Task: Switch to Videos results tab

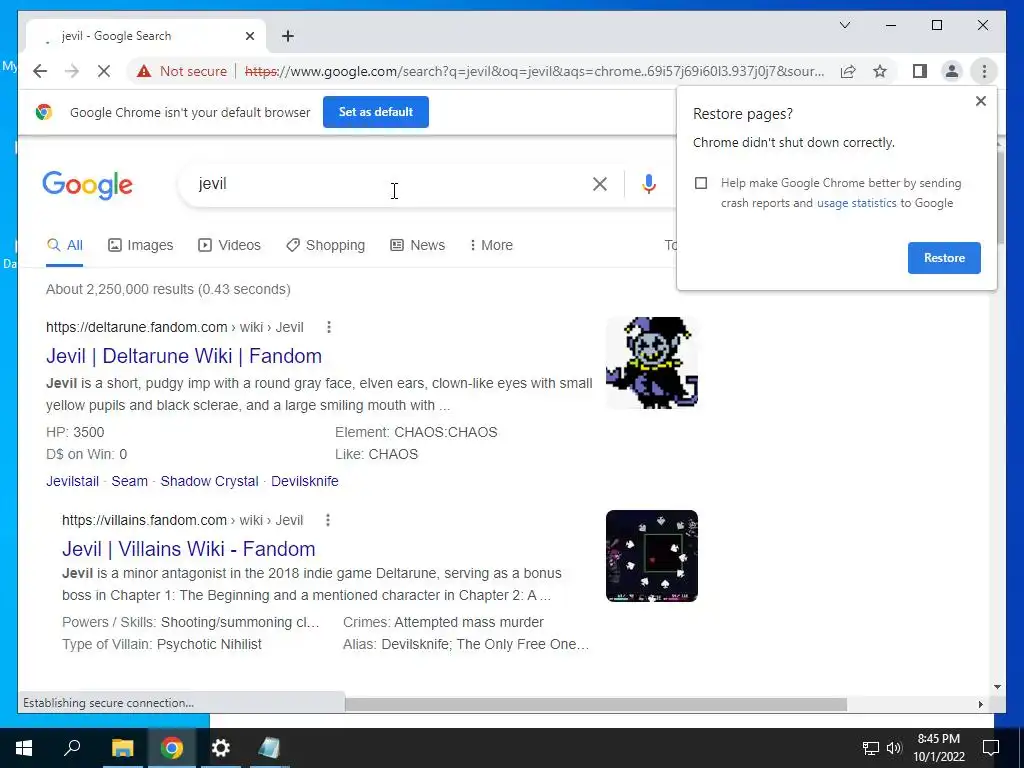Action: pos(229,246)
